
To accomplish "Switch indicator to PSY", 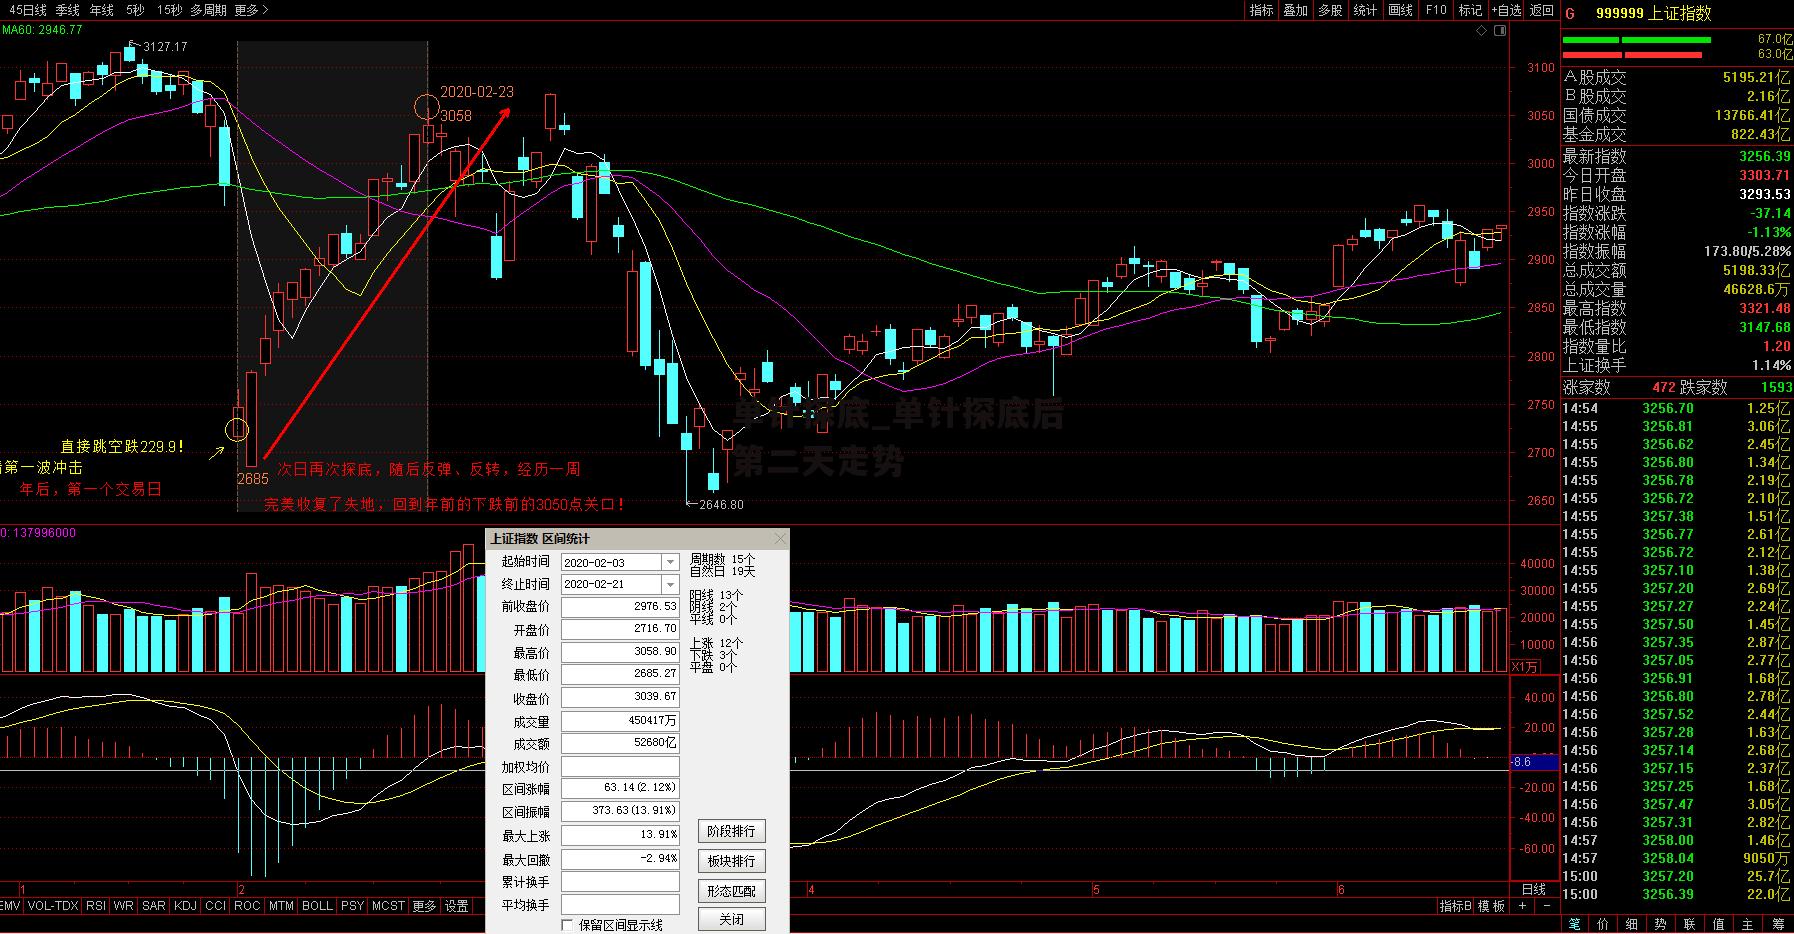I will (352, 906).
